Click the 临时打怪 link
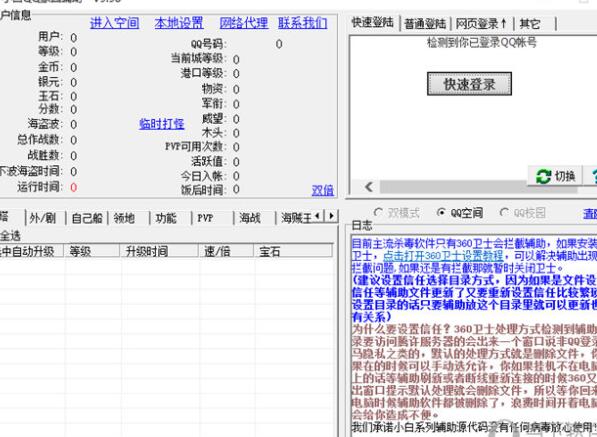The height and width of the screenshot is (437, 597). (x=162, y=124)
